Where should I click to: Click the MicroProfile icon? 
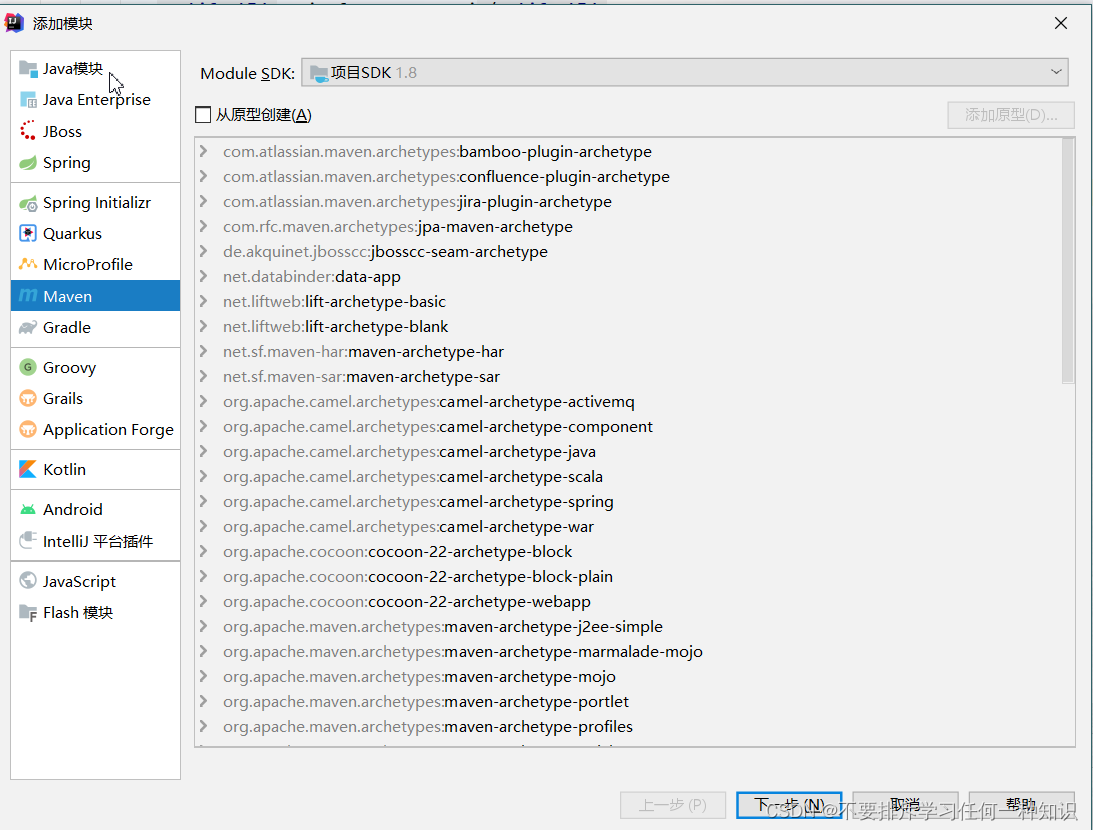tap(28, 264)
